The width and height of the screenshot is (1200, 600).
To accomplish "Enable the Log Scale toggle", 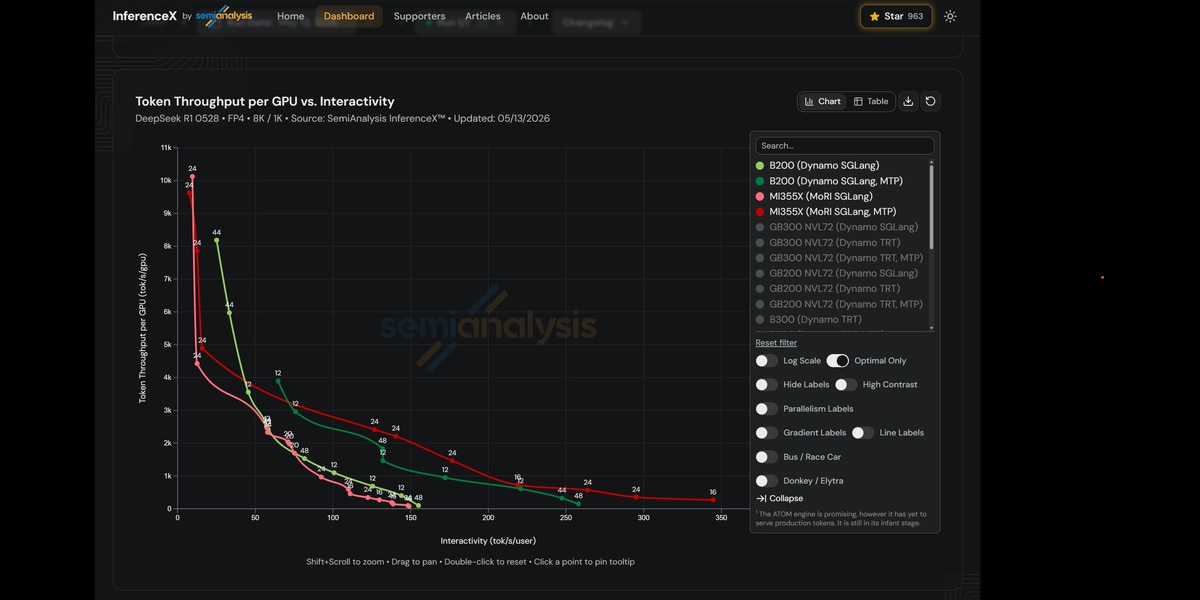I will [x=767, y=361].
